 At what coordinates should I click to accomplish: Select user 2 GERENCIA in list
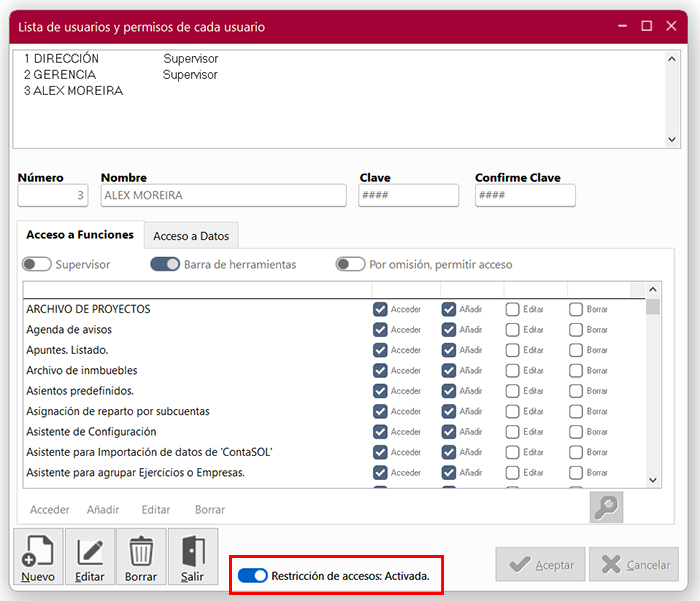(60, 75)
